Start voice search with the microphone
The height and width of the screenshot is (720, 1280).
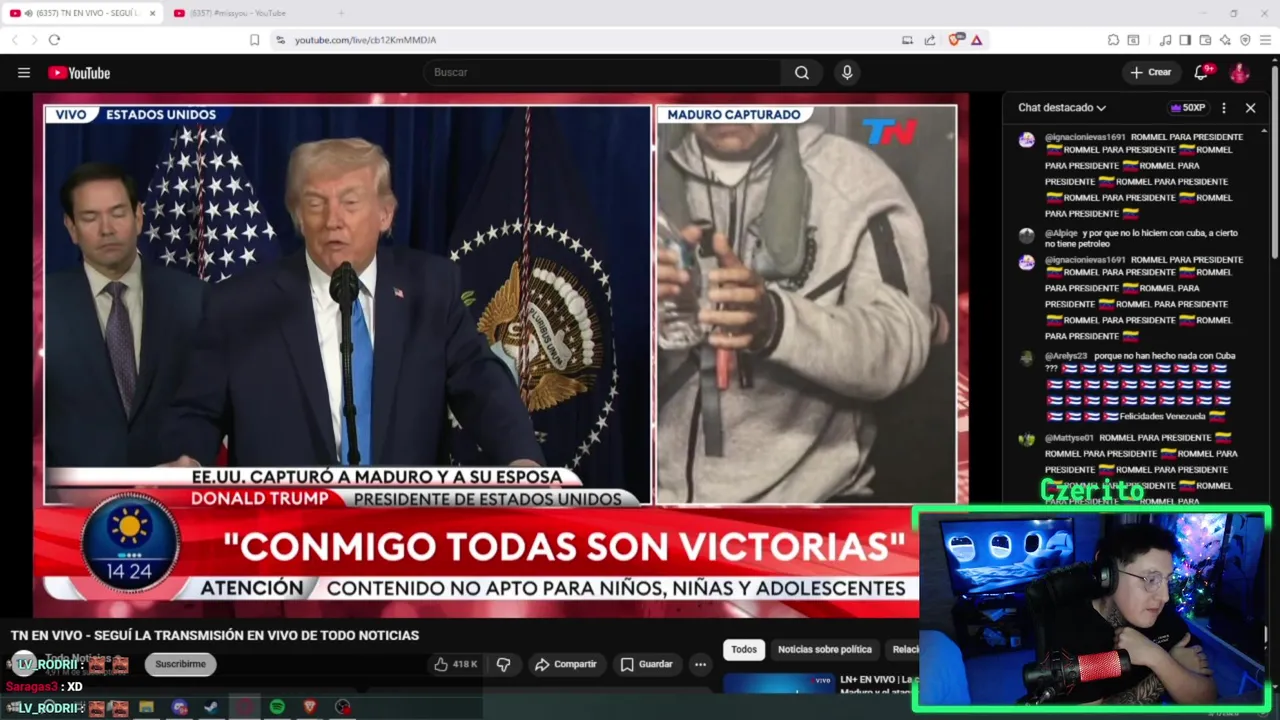(847, 72)
